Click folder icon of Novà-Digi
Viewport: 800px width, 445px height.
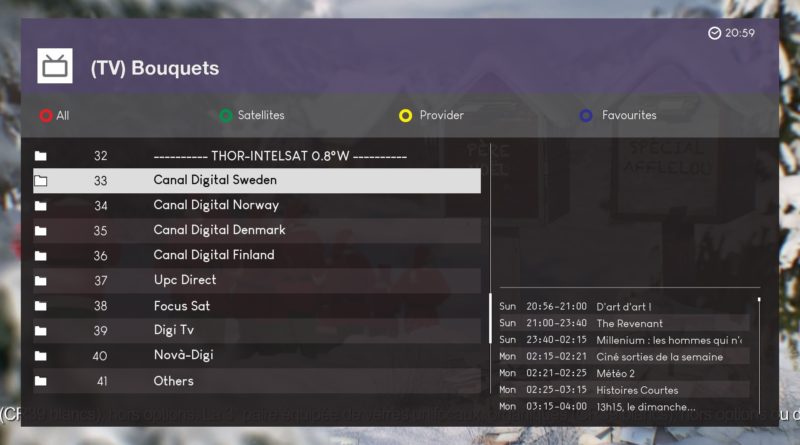tap(41, 356)
